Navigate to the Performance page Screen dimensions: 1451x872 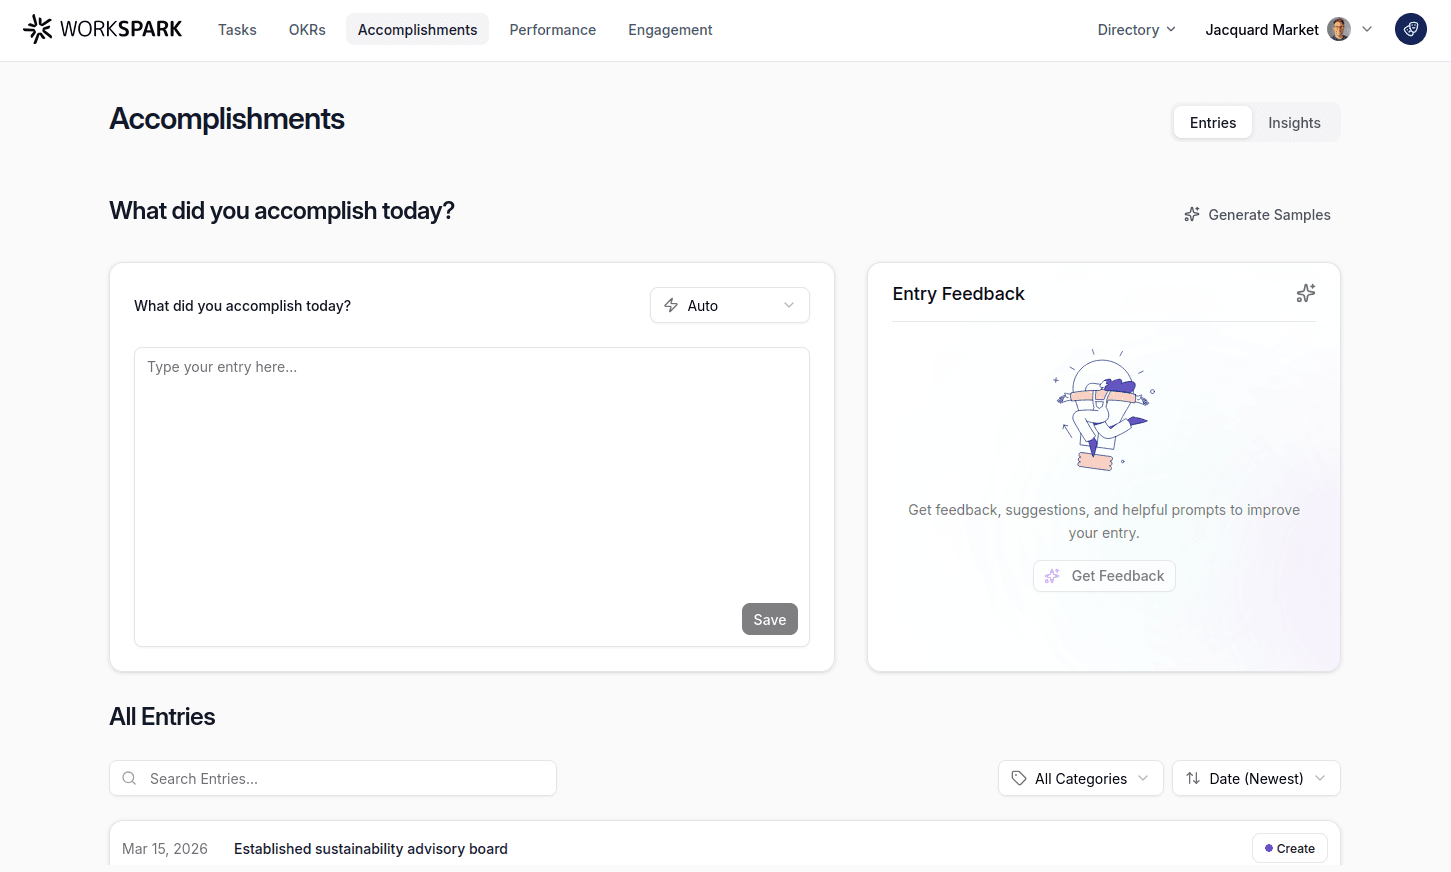[x=552, y=30]
